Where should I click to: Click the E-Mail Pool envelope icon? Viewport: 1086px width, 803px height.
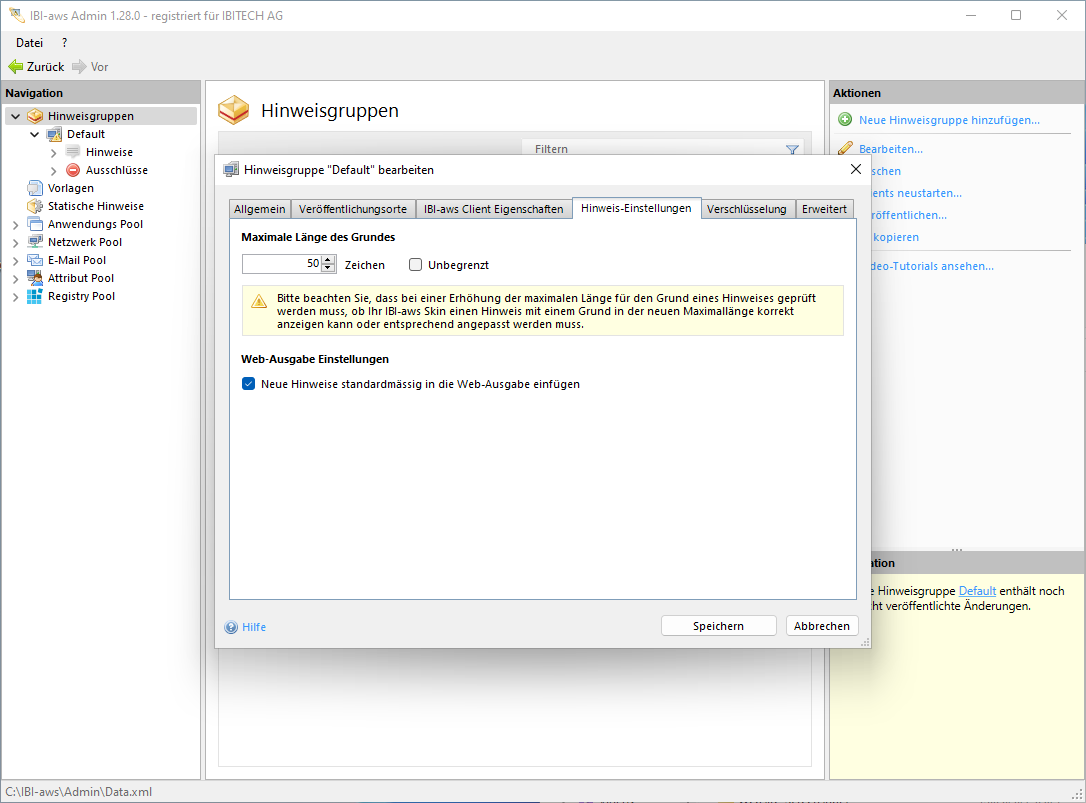click(35, 260)
